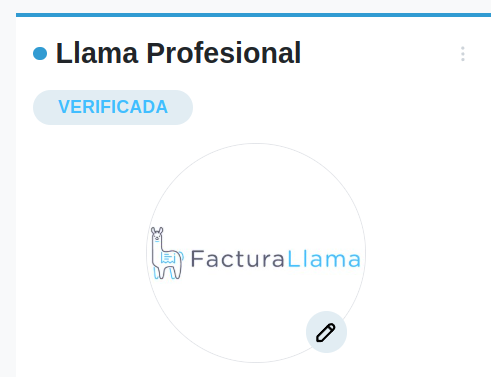Select the Llama Profesional heading text
This screenshot has height=377, width=491.
179,53
